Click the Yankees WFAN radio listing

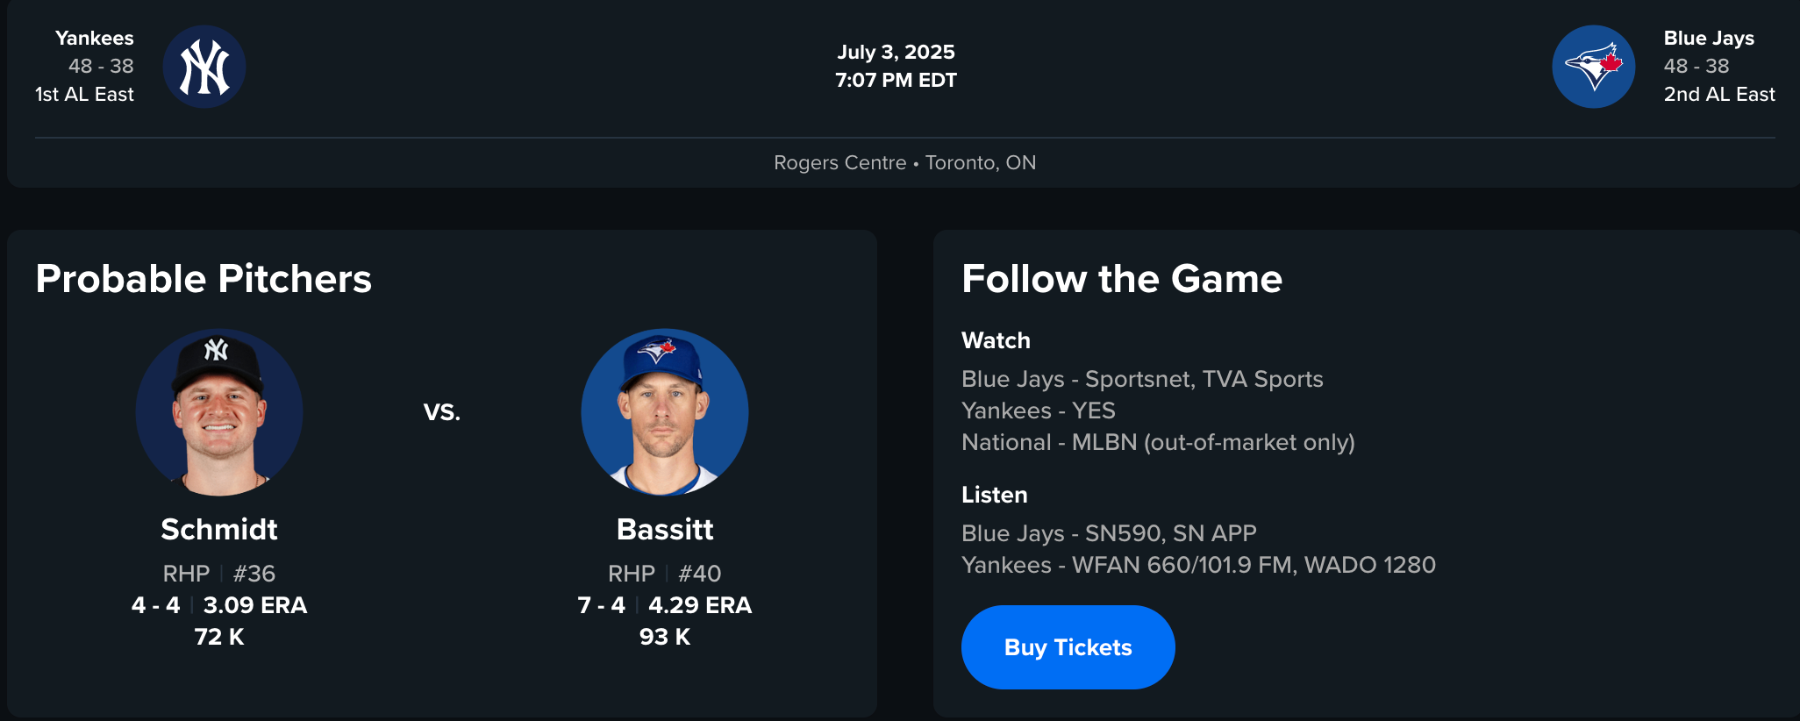pos(1198,565)
